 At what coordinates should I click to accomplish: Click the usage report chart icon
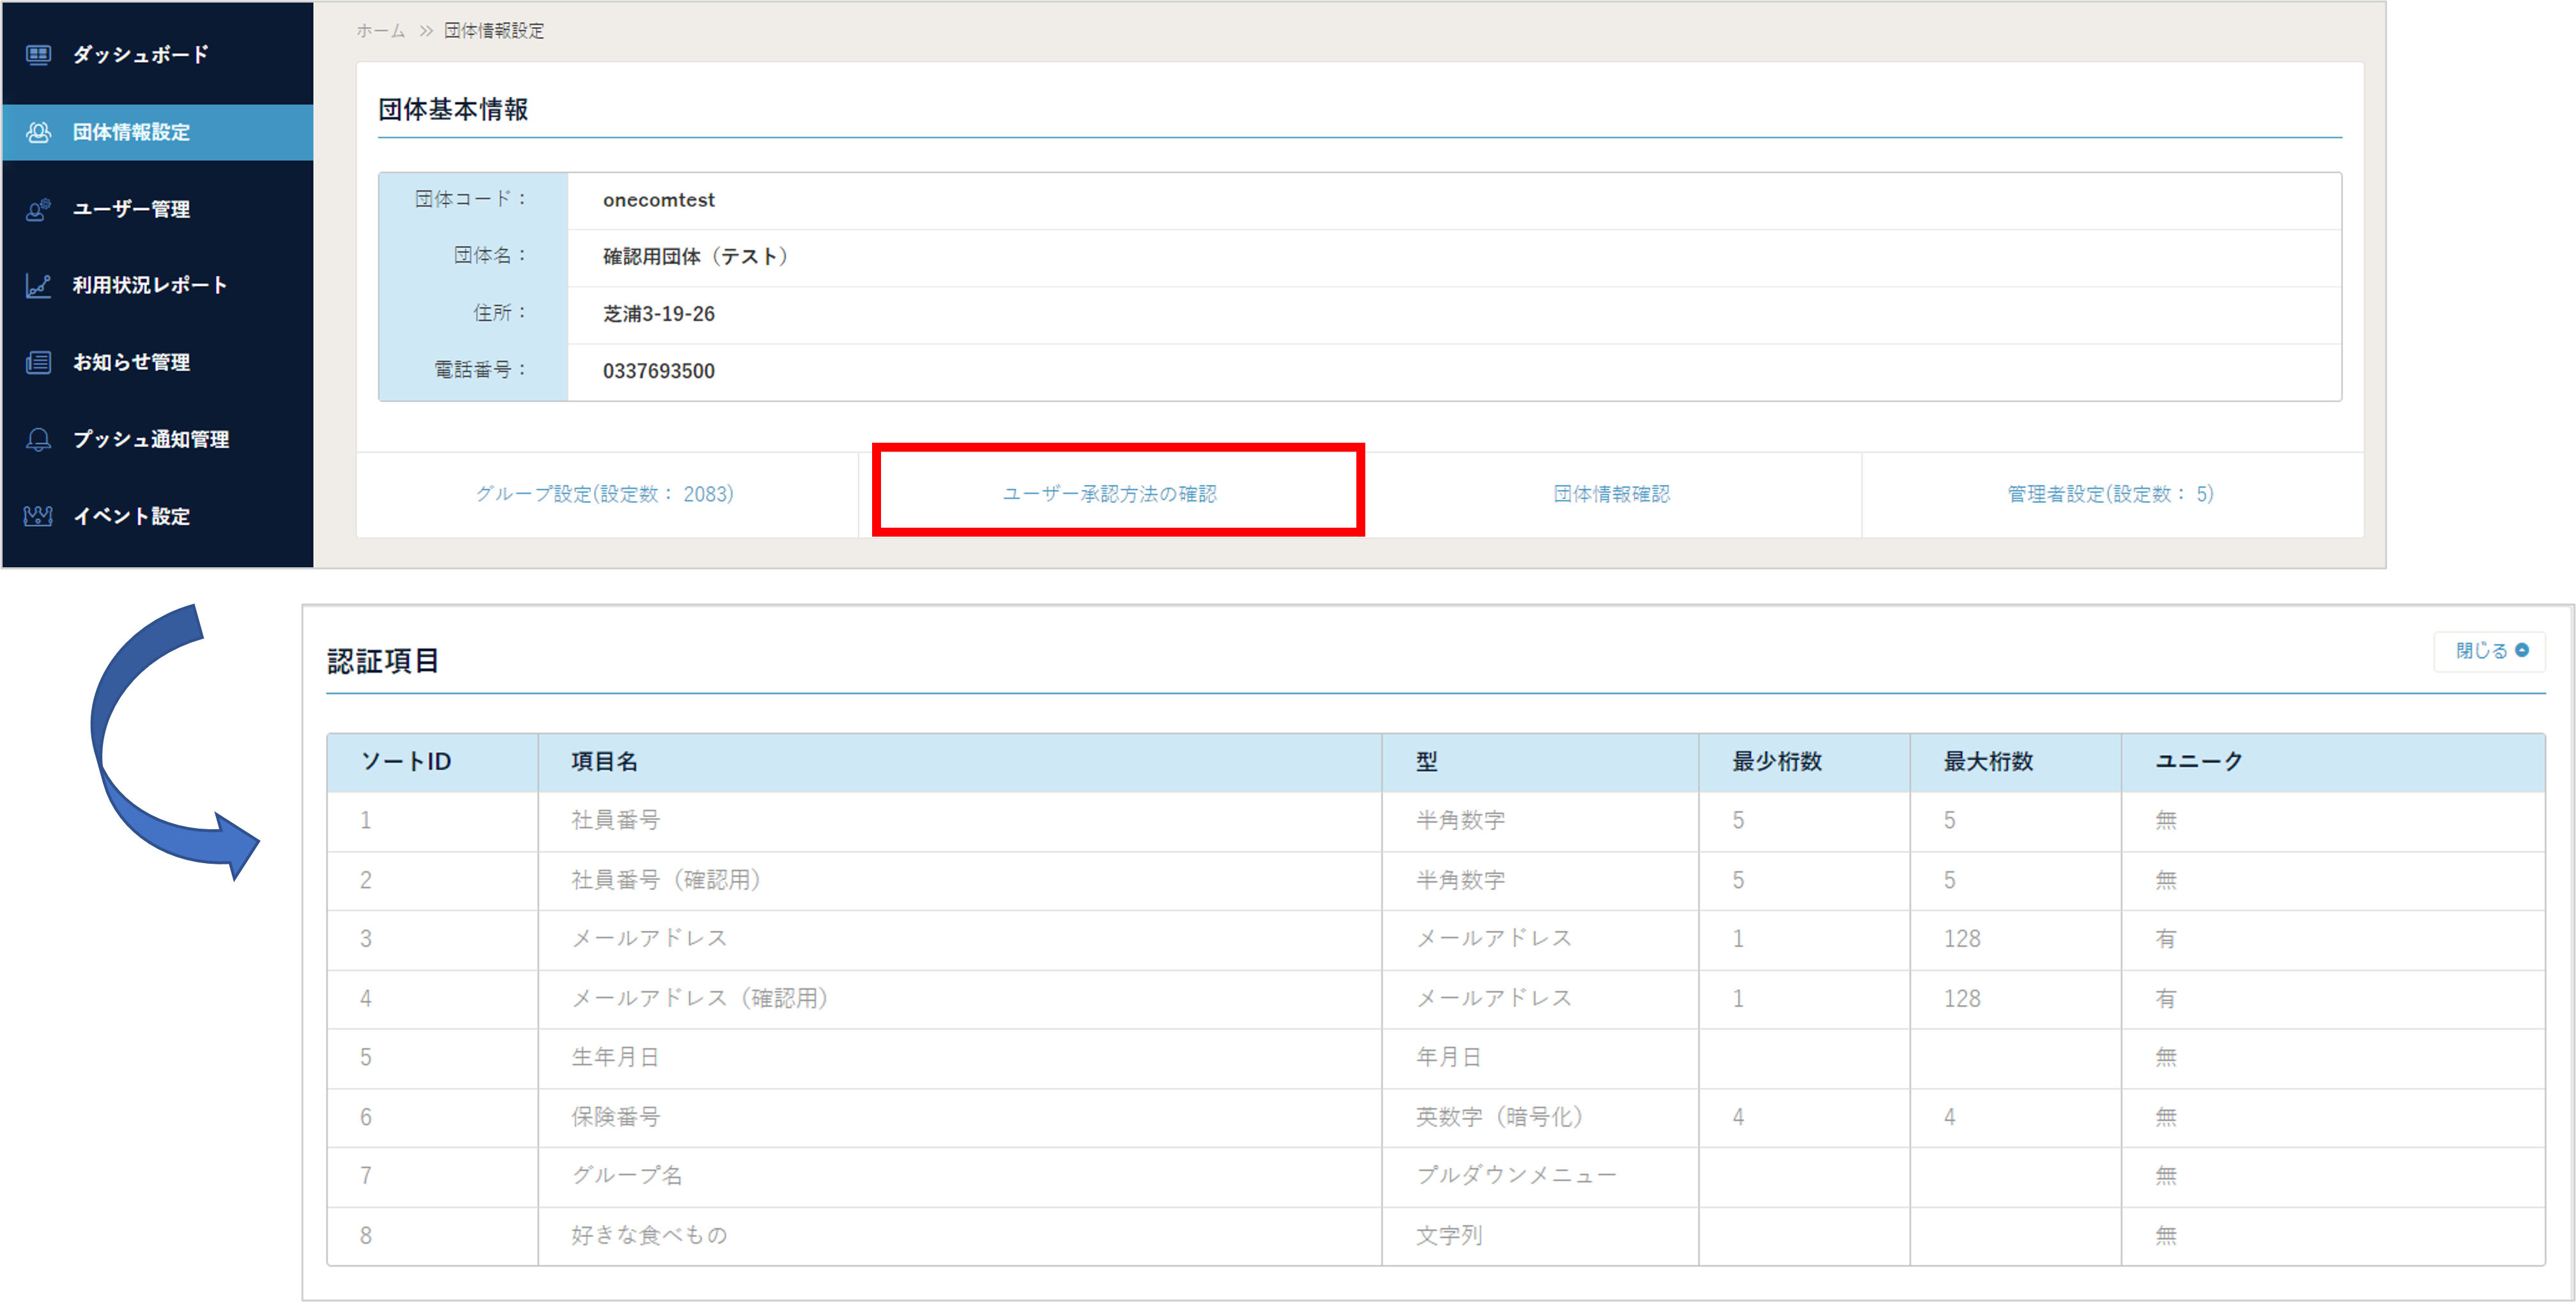point(38,286)
